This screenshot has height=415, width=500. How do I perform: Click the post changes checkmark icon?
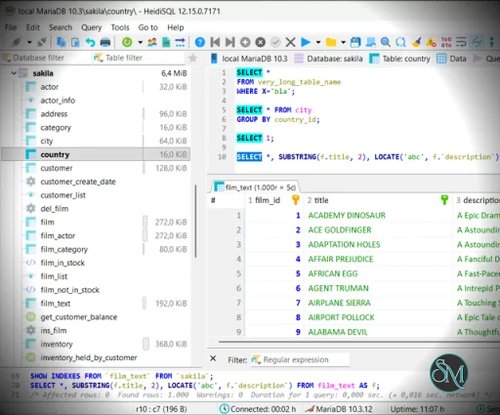coord(275,42)
